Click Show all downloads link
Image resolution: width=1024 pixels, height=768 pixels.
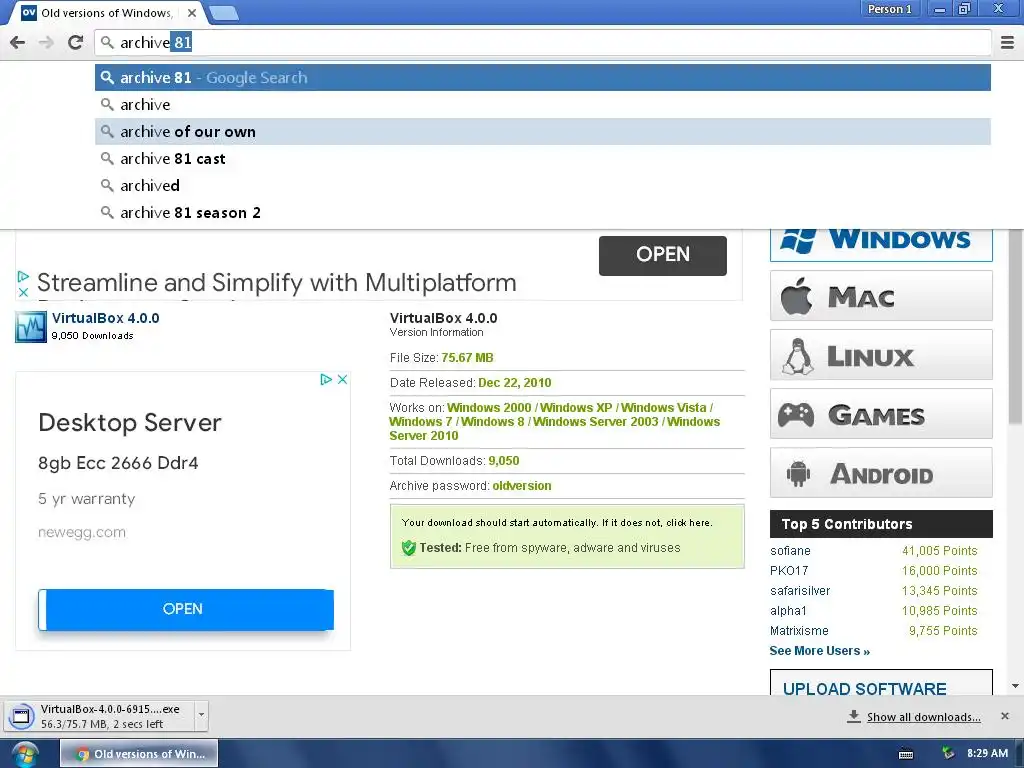click(923, 717)
